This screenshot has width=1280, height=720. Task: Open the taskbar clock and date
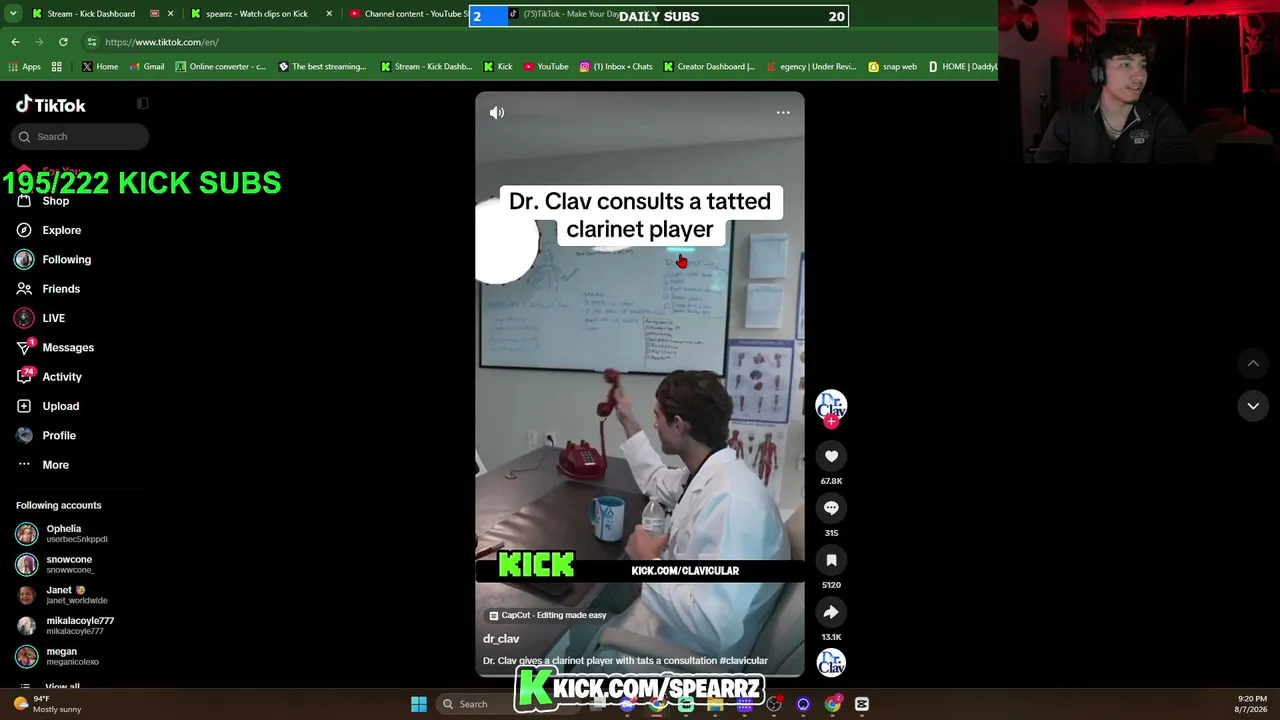tap(1252, 704)
